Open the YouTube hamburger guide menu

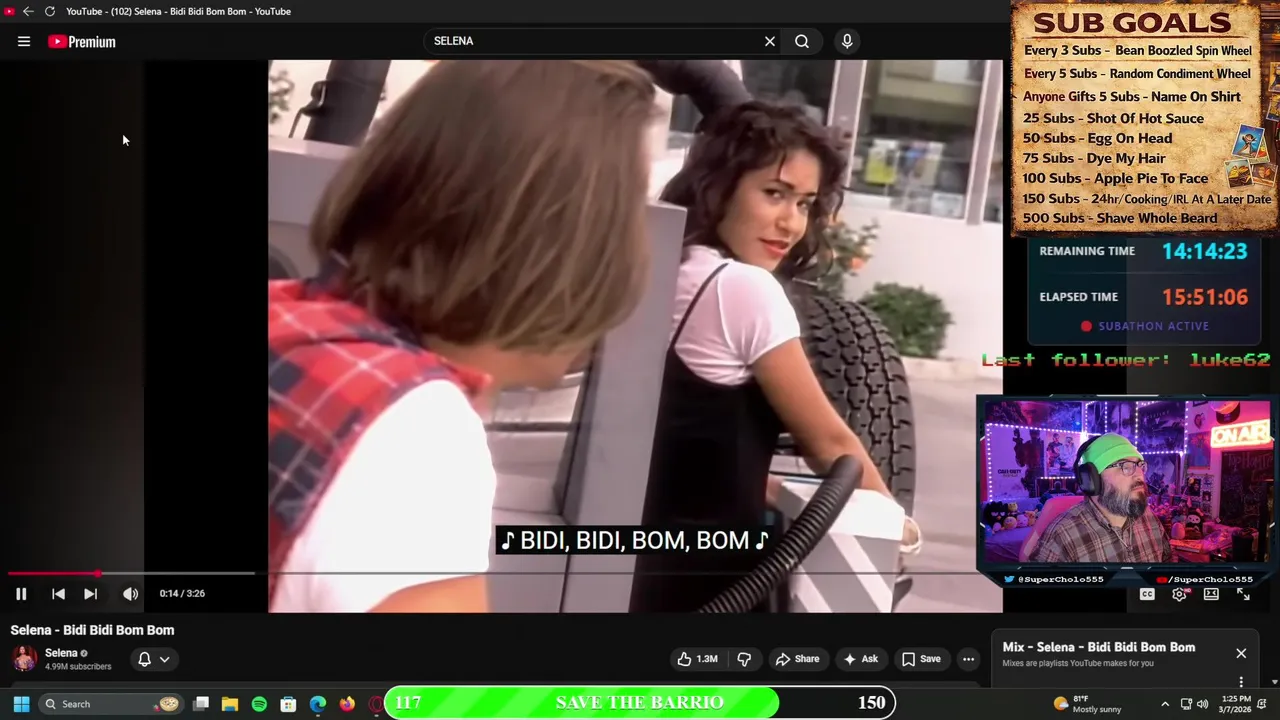pyautogui.click(x=24, y=41)
